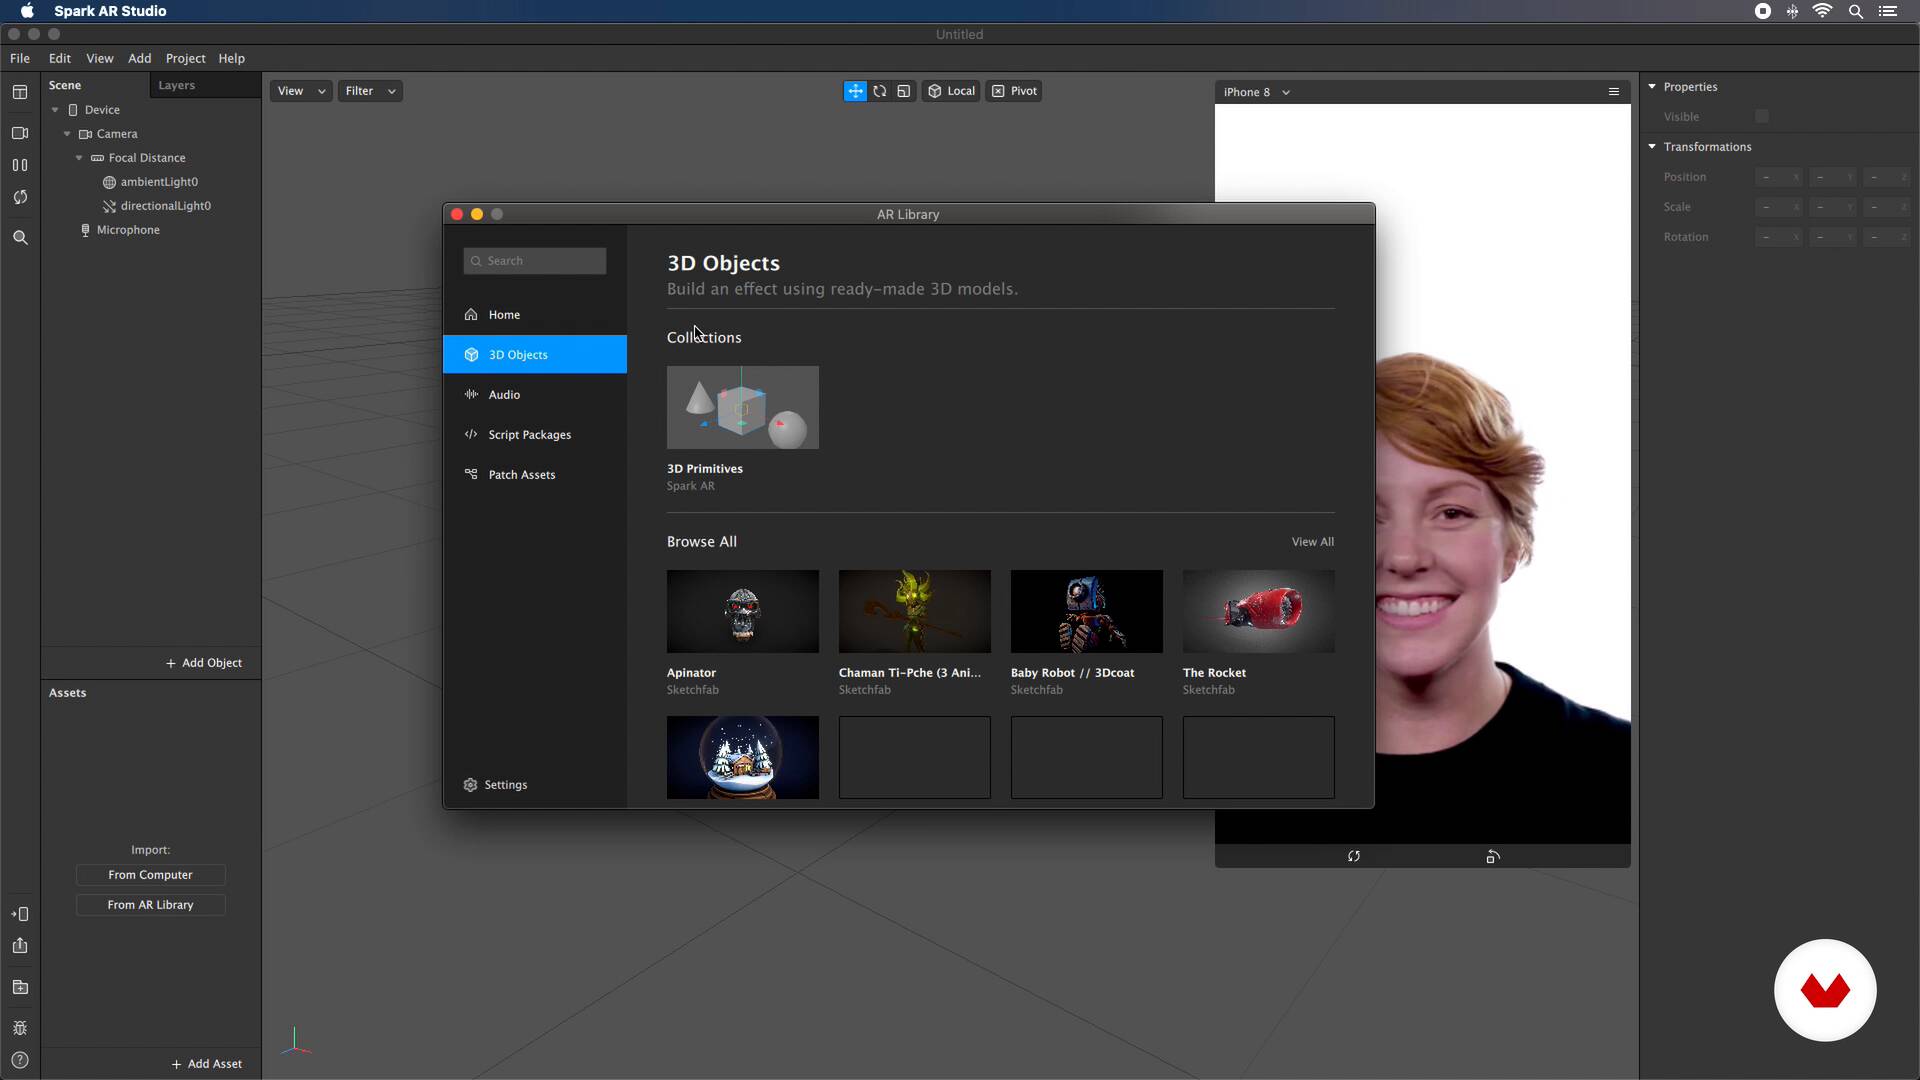
Task: Collapse the Focal Distance tree item
Action: click(x=79, y=158)
